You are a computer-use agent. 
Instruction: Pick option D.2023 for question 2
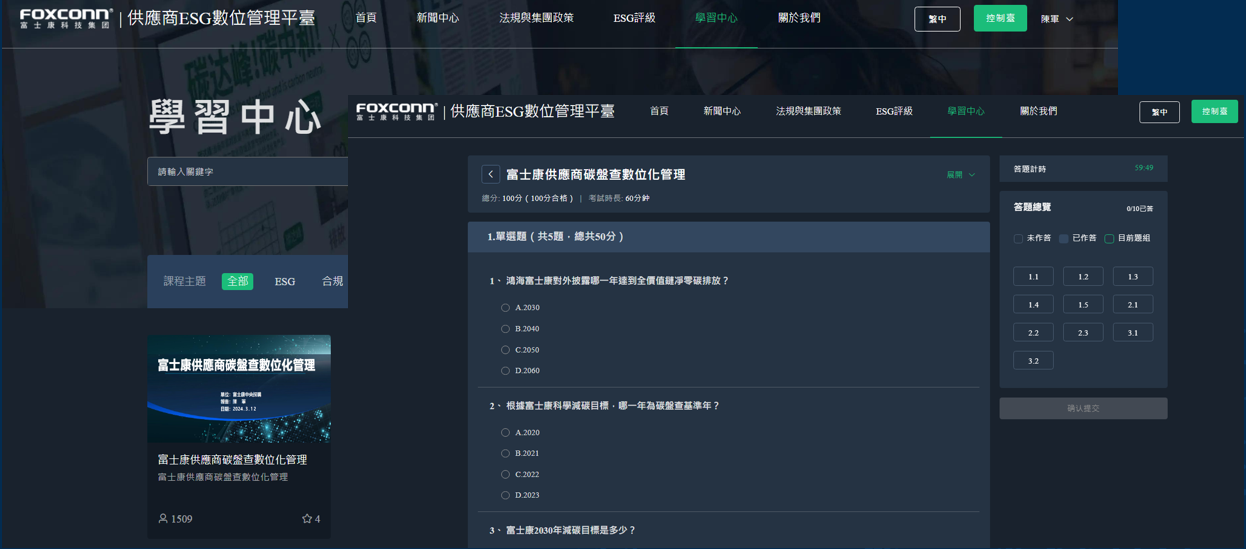point(505,496)
